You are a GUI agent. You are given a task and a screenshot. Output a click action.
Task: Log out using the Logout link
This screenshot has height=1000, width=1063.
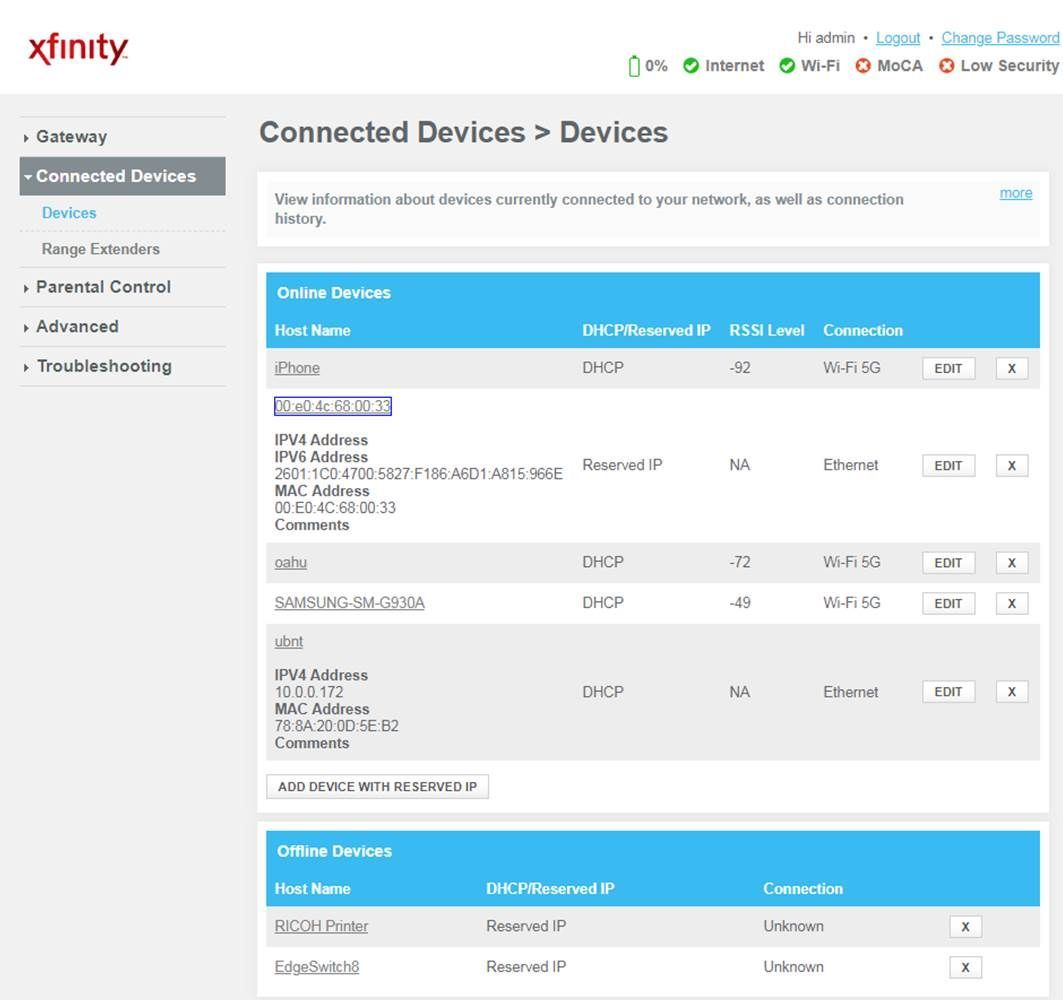tap(897, 38)
